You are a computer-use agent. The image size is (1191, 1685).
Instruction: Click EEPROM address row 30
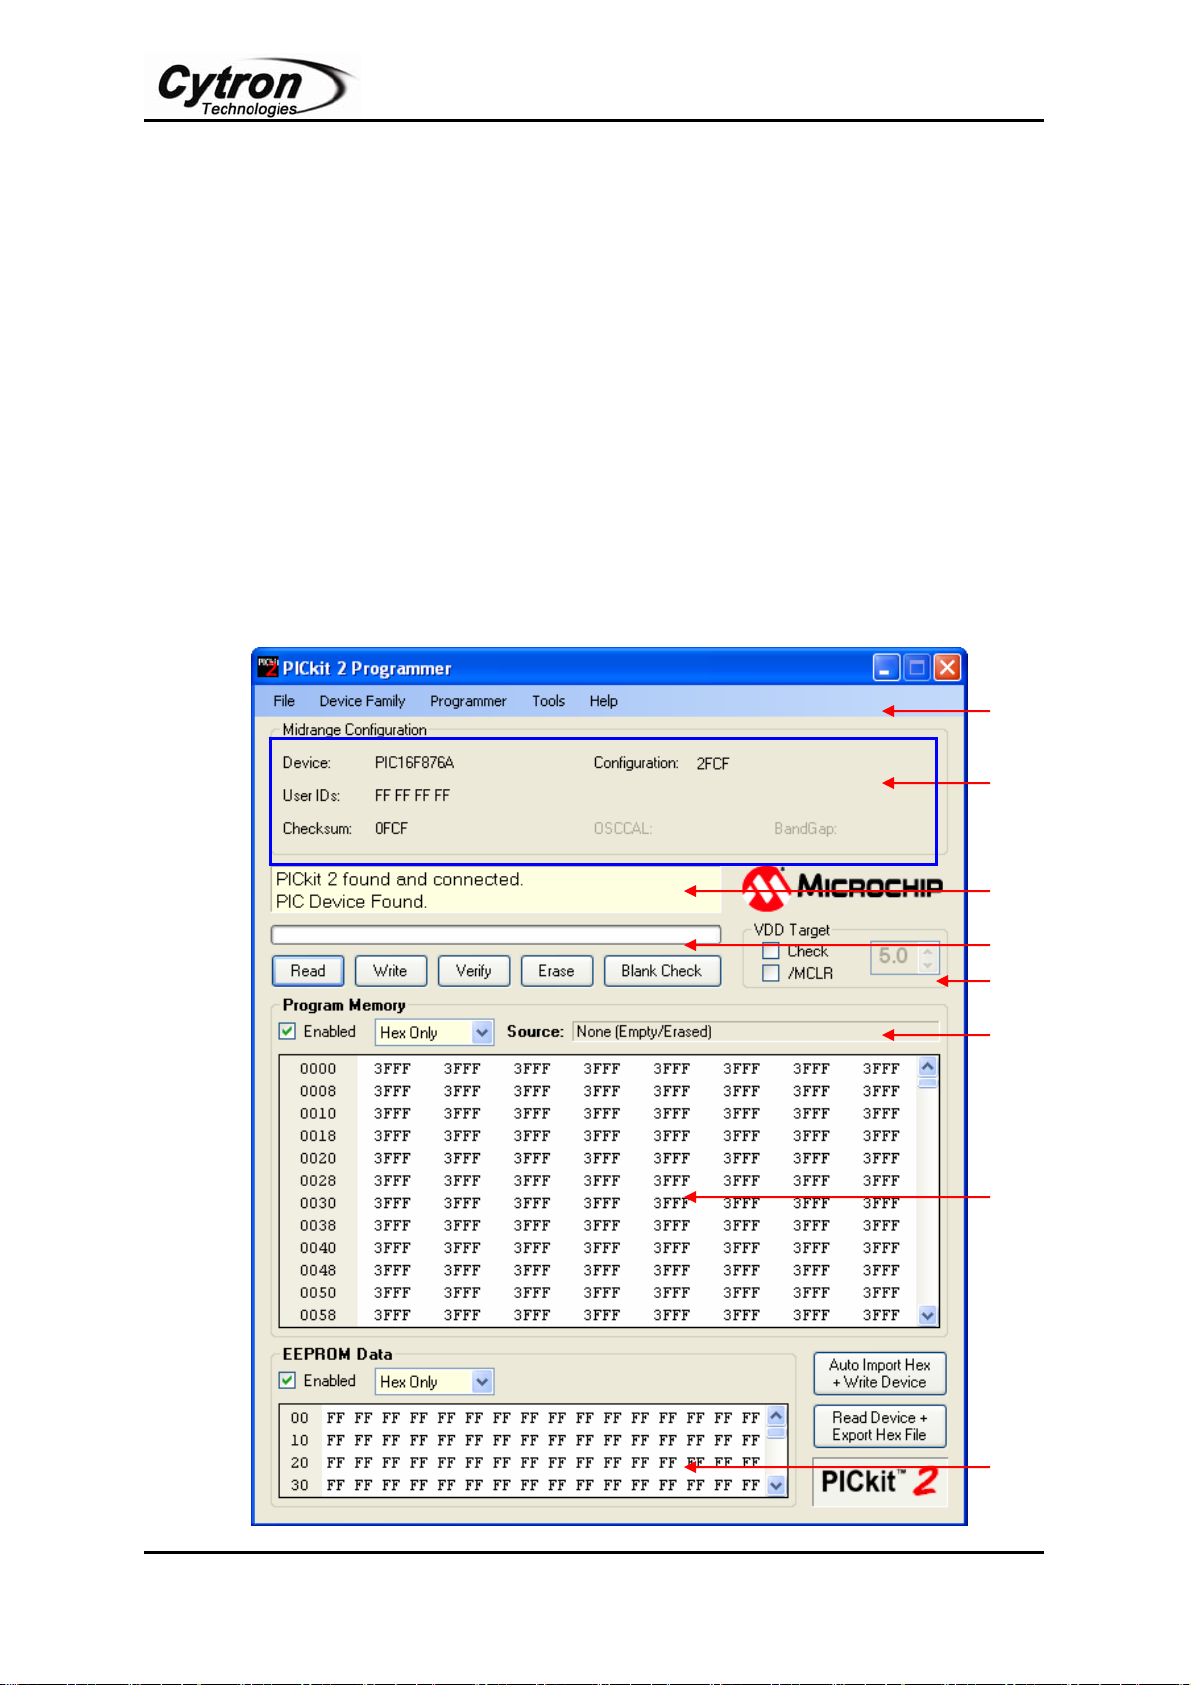pos(300,1485)
